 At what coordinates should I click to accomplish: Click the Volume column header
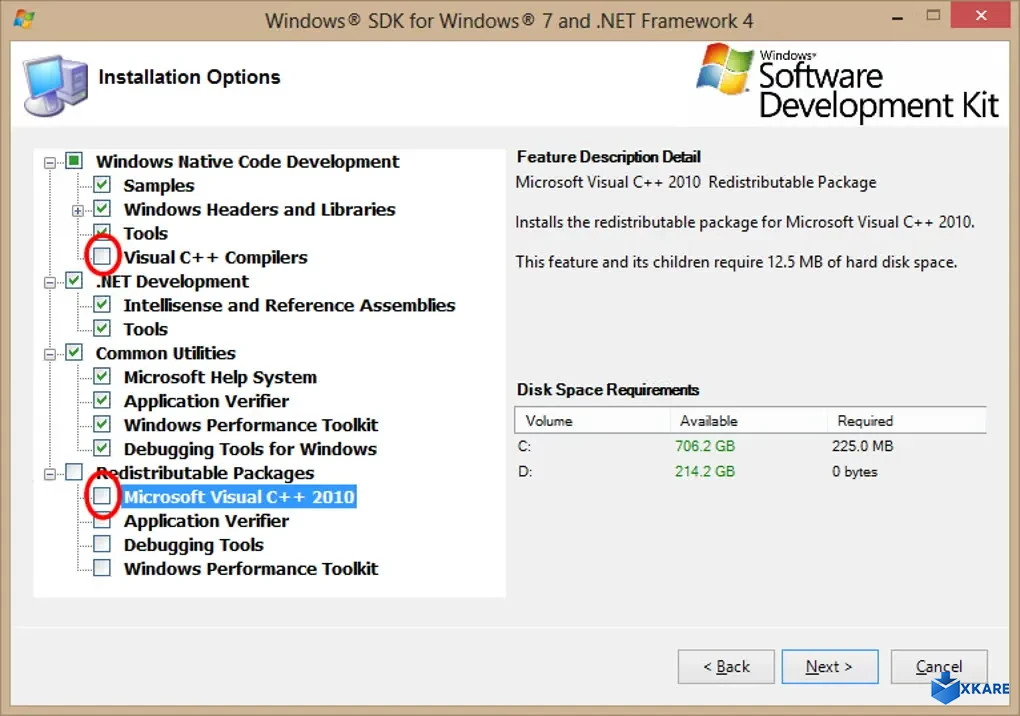592,420
